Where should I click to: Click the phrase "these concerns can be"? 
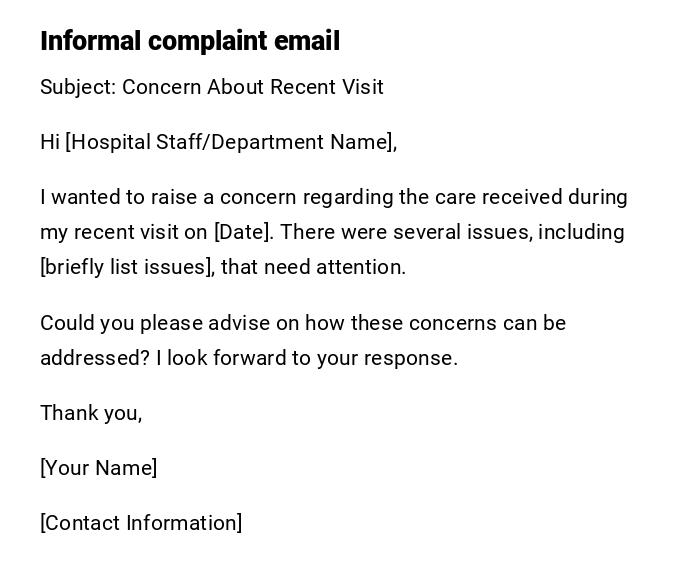458,323
